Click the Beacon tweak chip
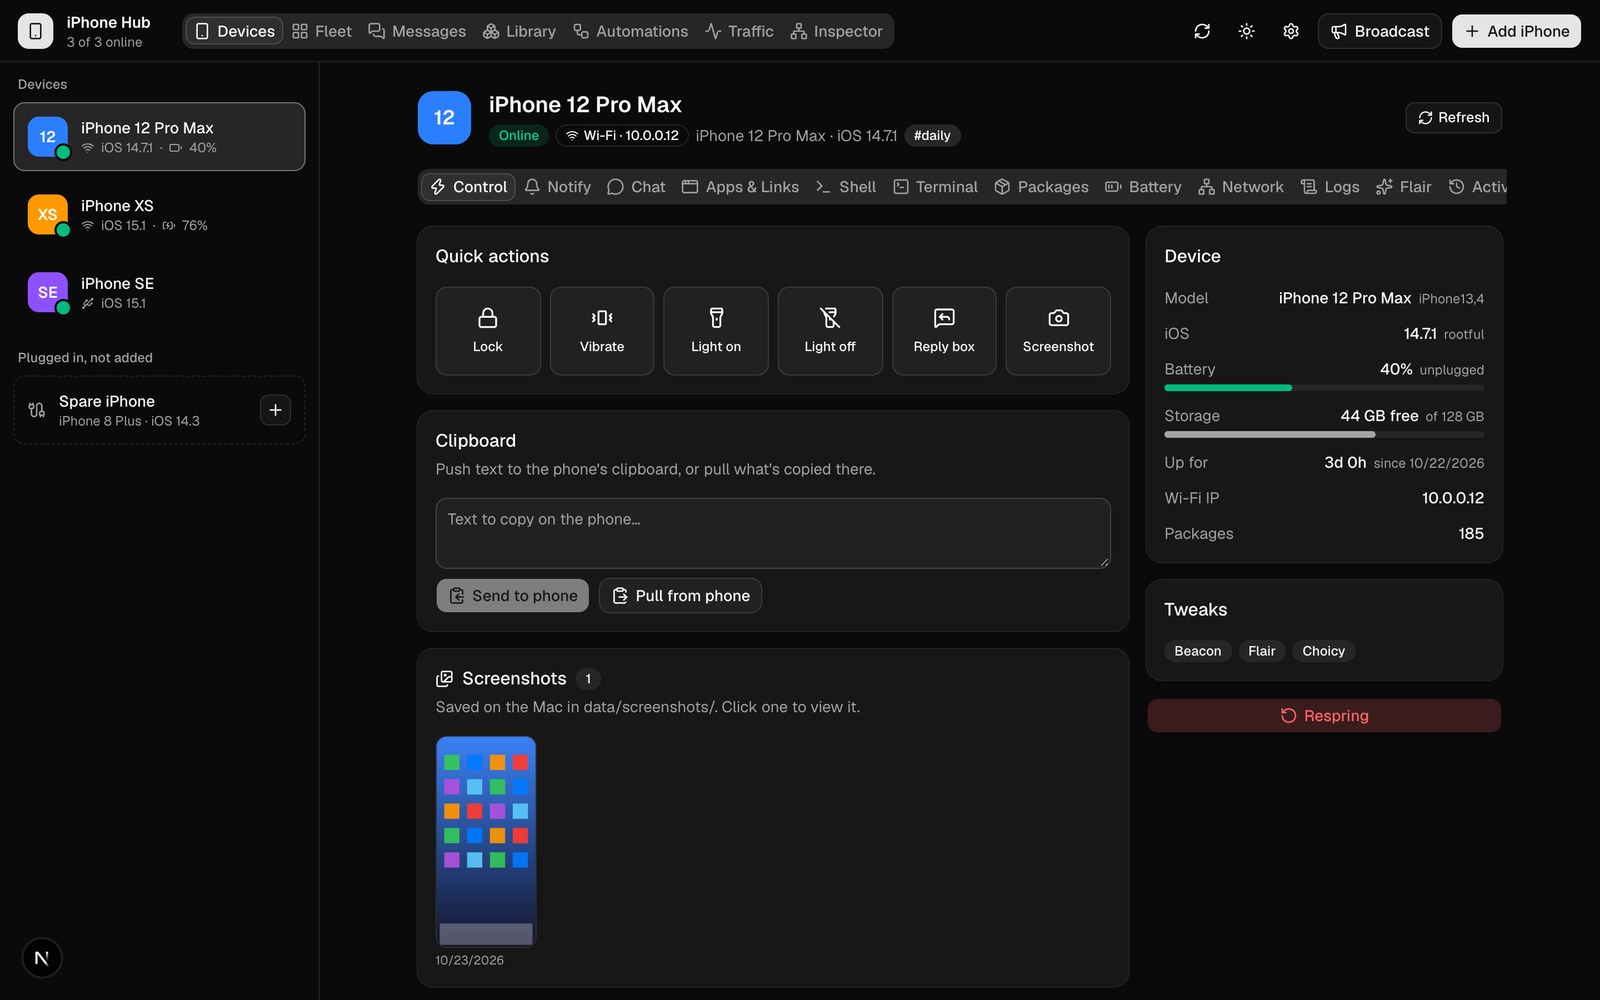This screenshot has width=1600, height=1000. (1198, 651)
